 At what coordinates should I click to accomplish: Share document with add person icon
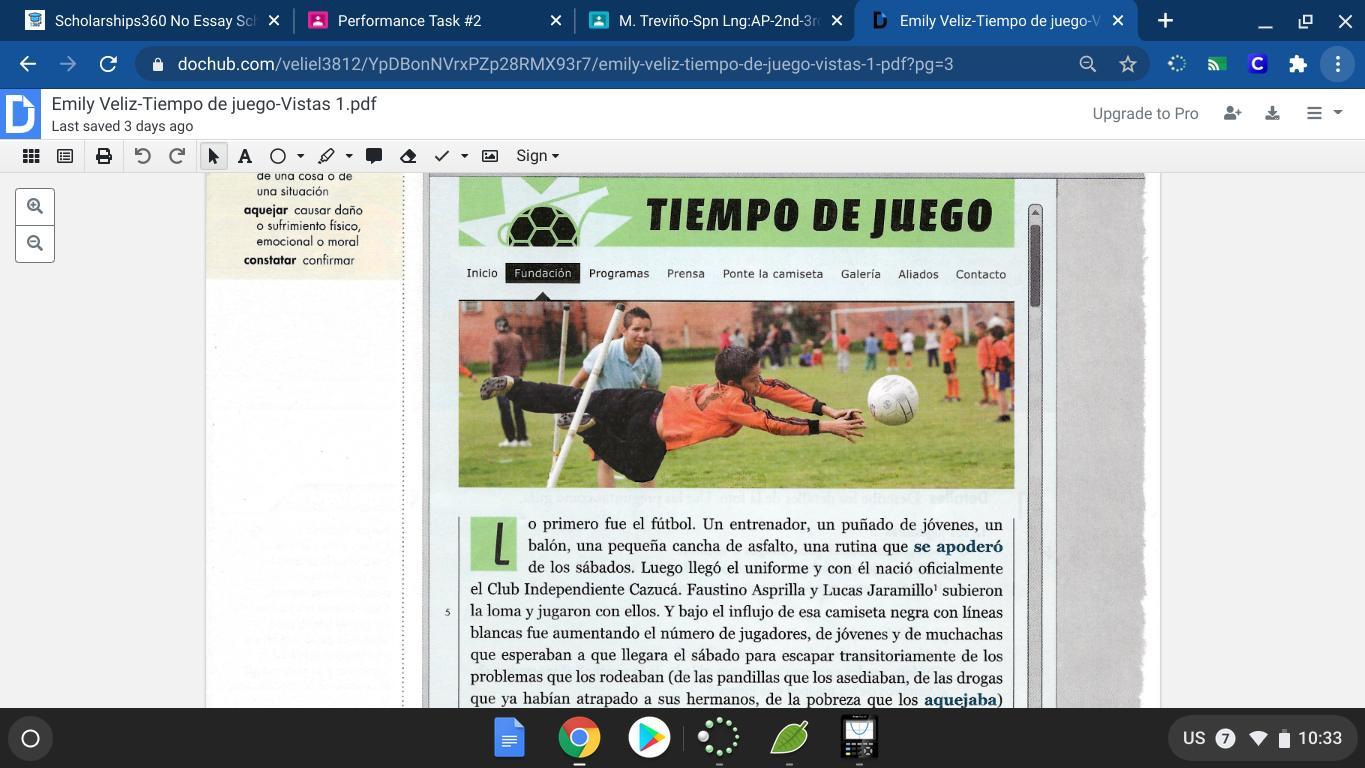coord(1233,113)
